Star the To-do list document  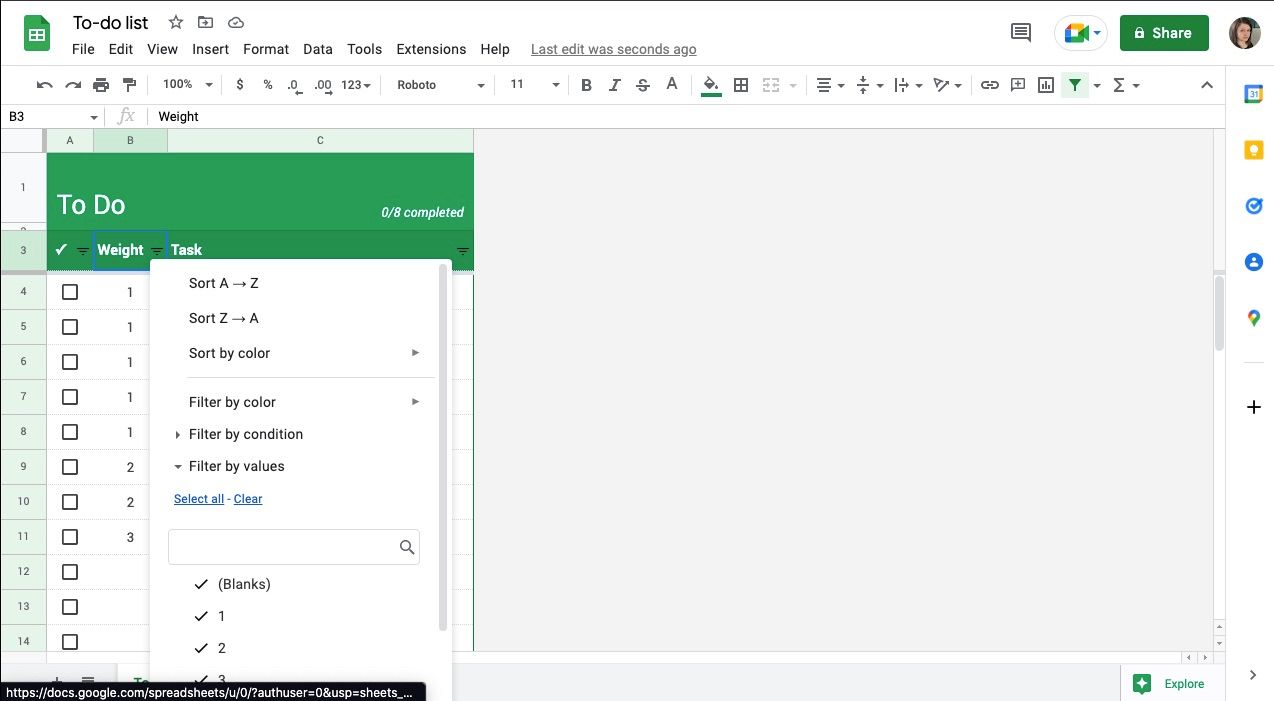[176, 22]
